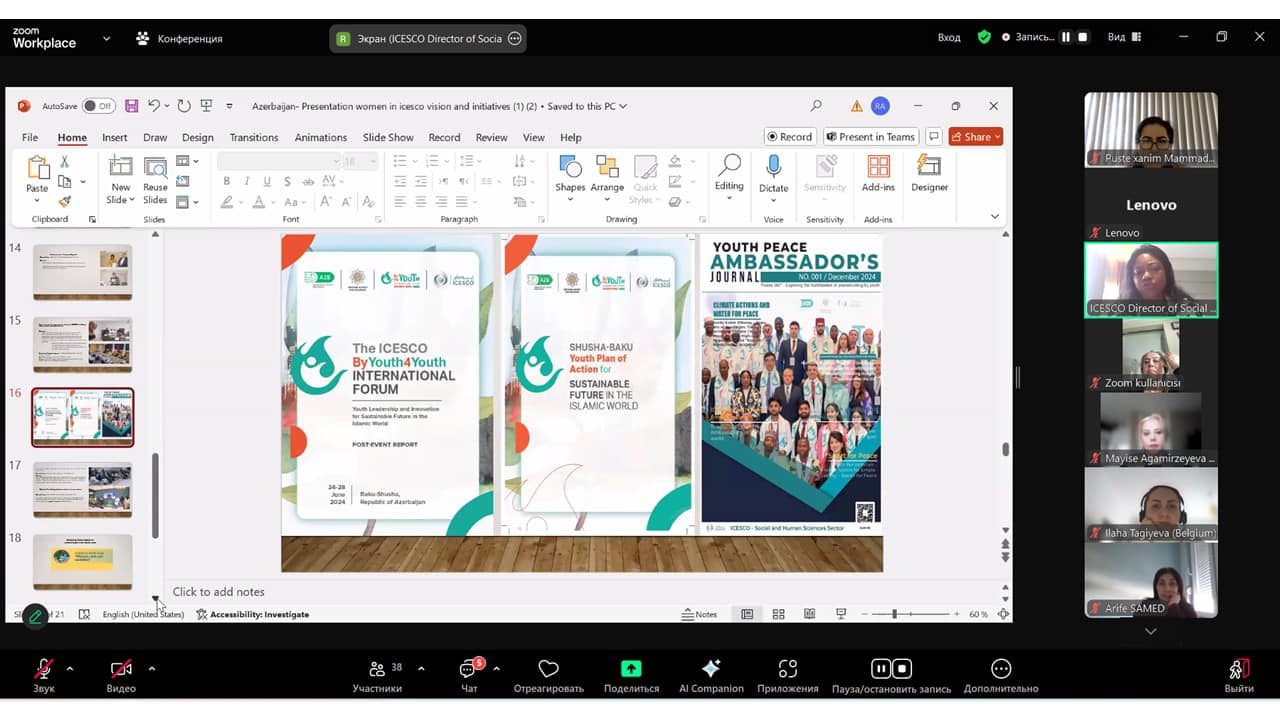Select slide 17 thumbnail
This screenshot has width=1280, height=720.
point(82,489)
